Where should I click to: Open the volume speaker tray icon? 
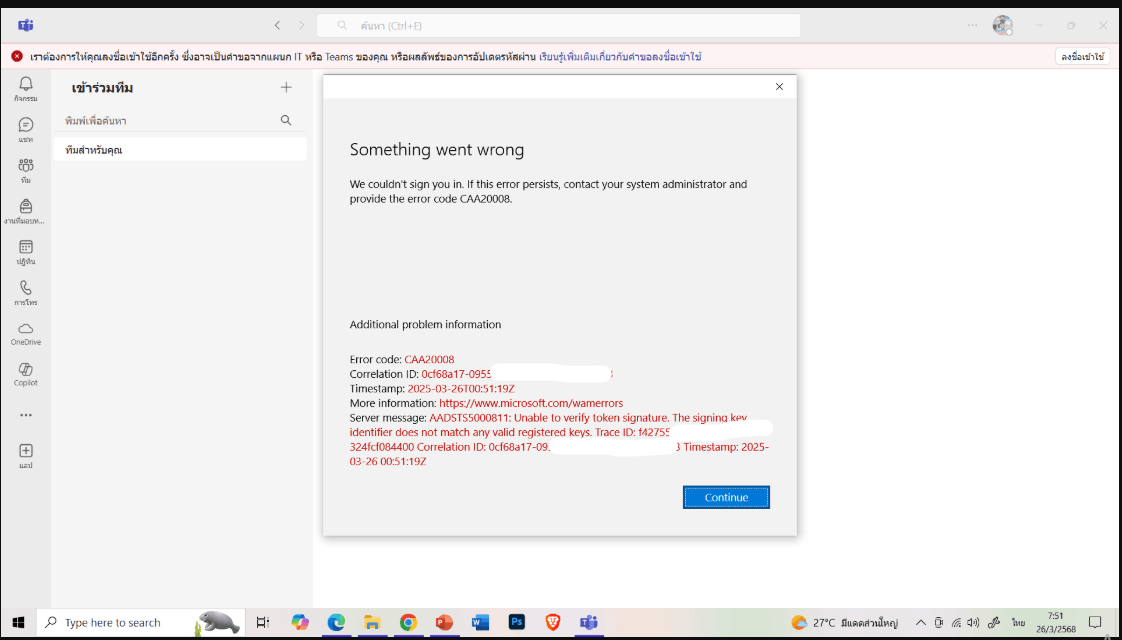[974, 622]
